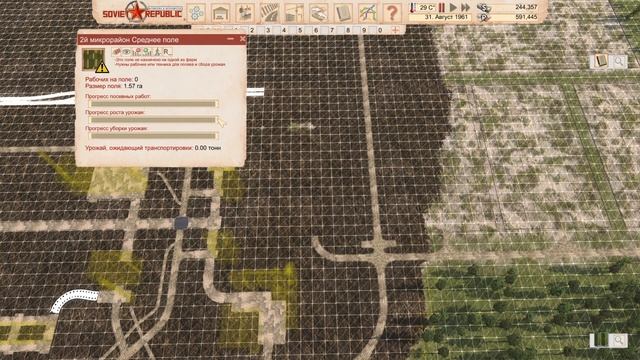
Task: Pause the game simulation
Action: 442,7
